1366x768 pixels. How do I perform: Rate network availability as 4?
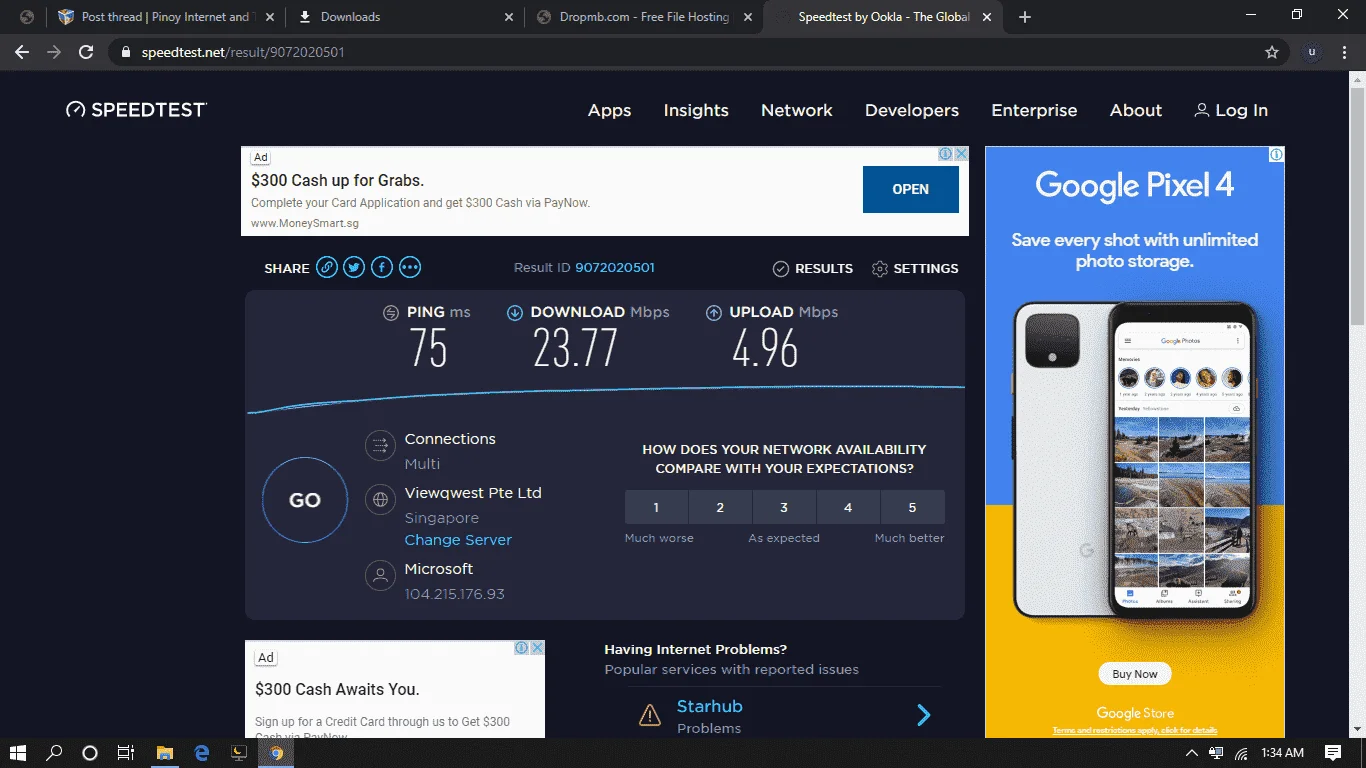[x=848, y=507]
